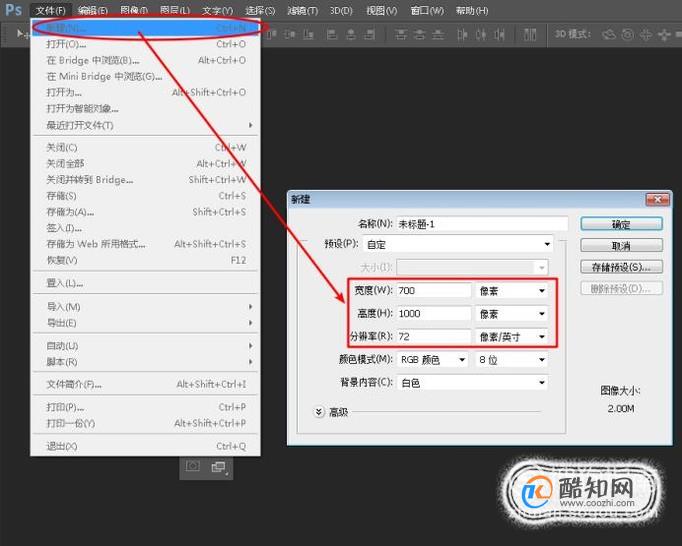Choose the highlighted 新建 Ctrl+N menu item
Image resolution: width=682 pixels, height=546 pixels.
point(146,28)
